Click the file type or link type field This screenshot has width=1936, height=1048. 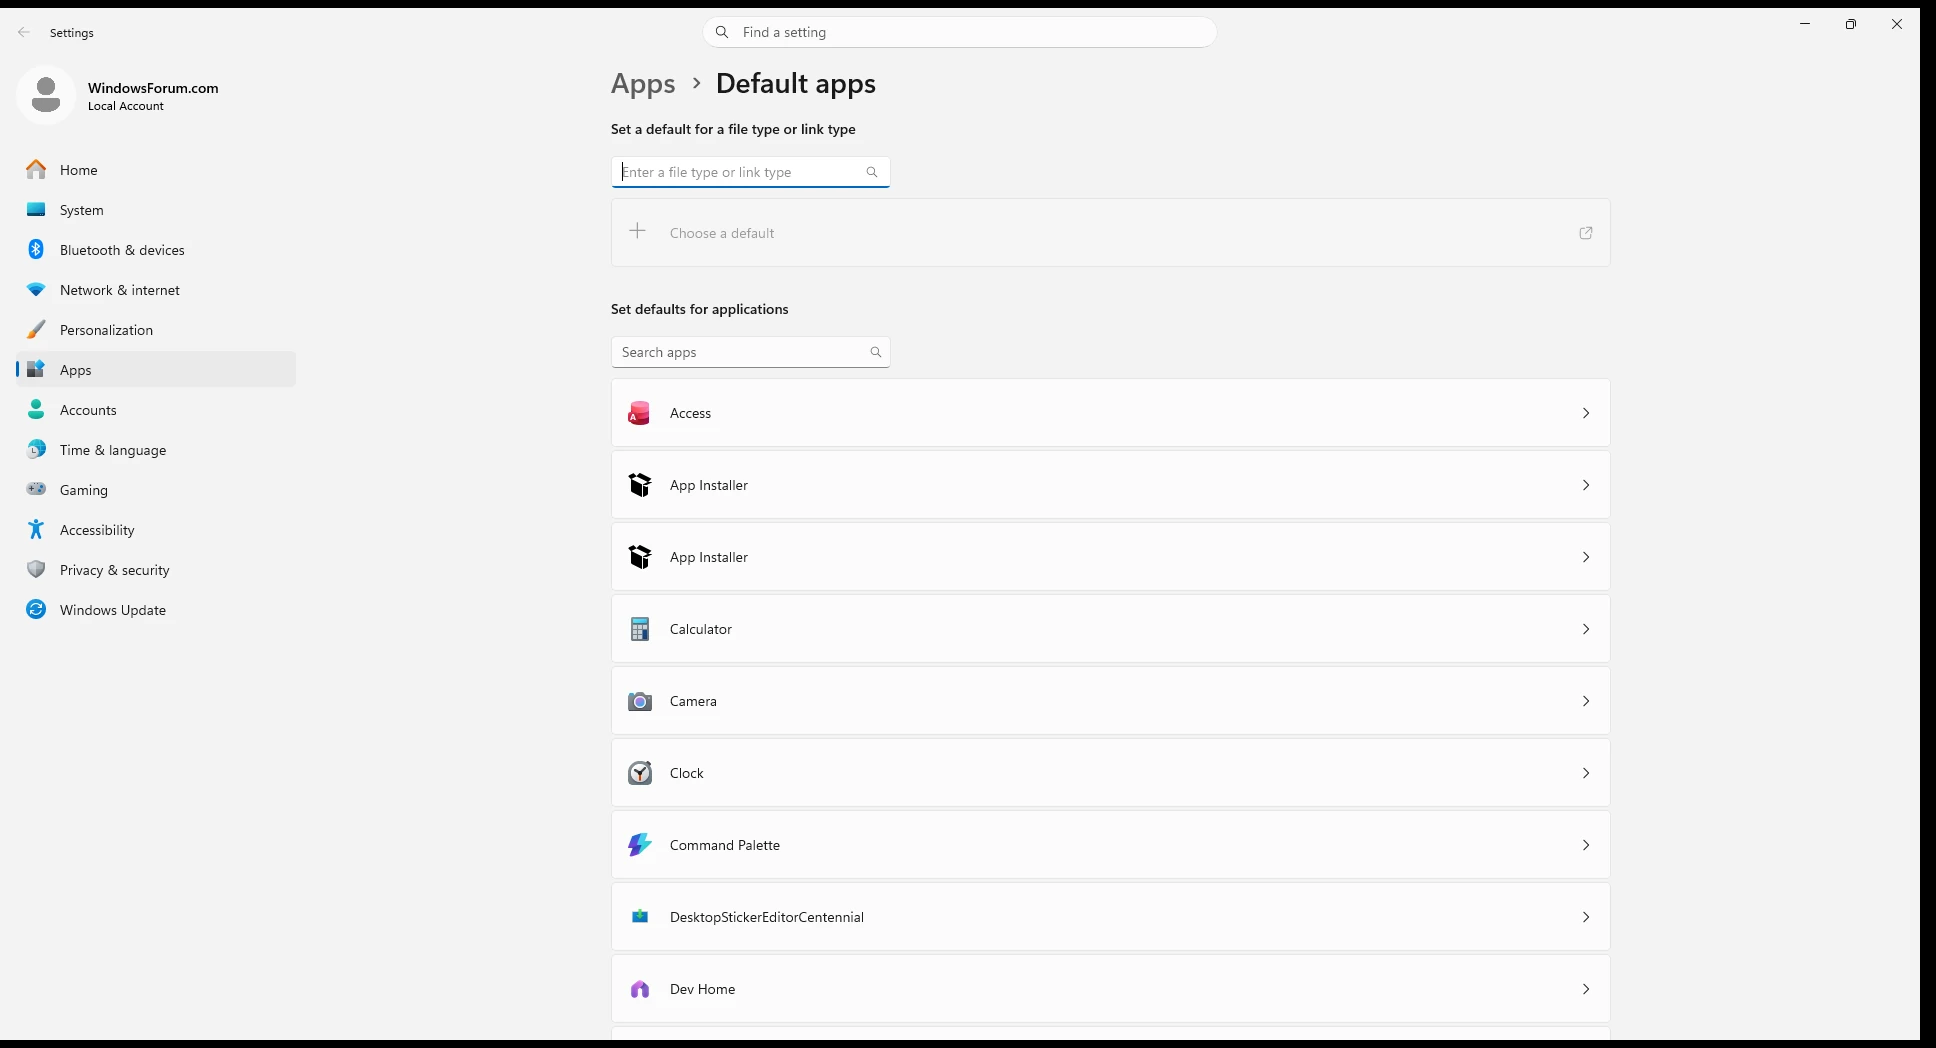pos(750,172)
